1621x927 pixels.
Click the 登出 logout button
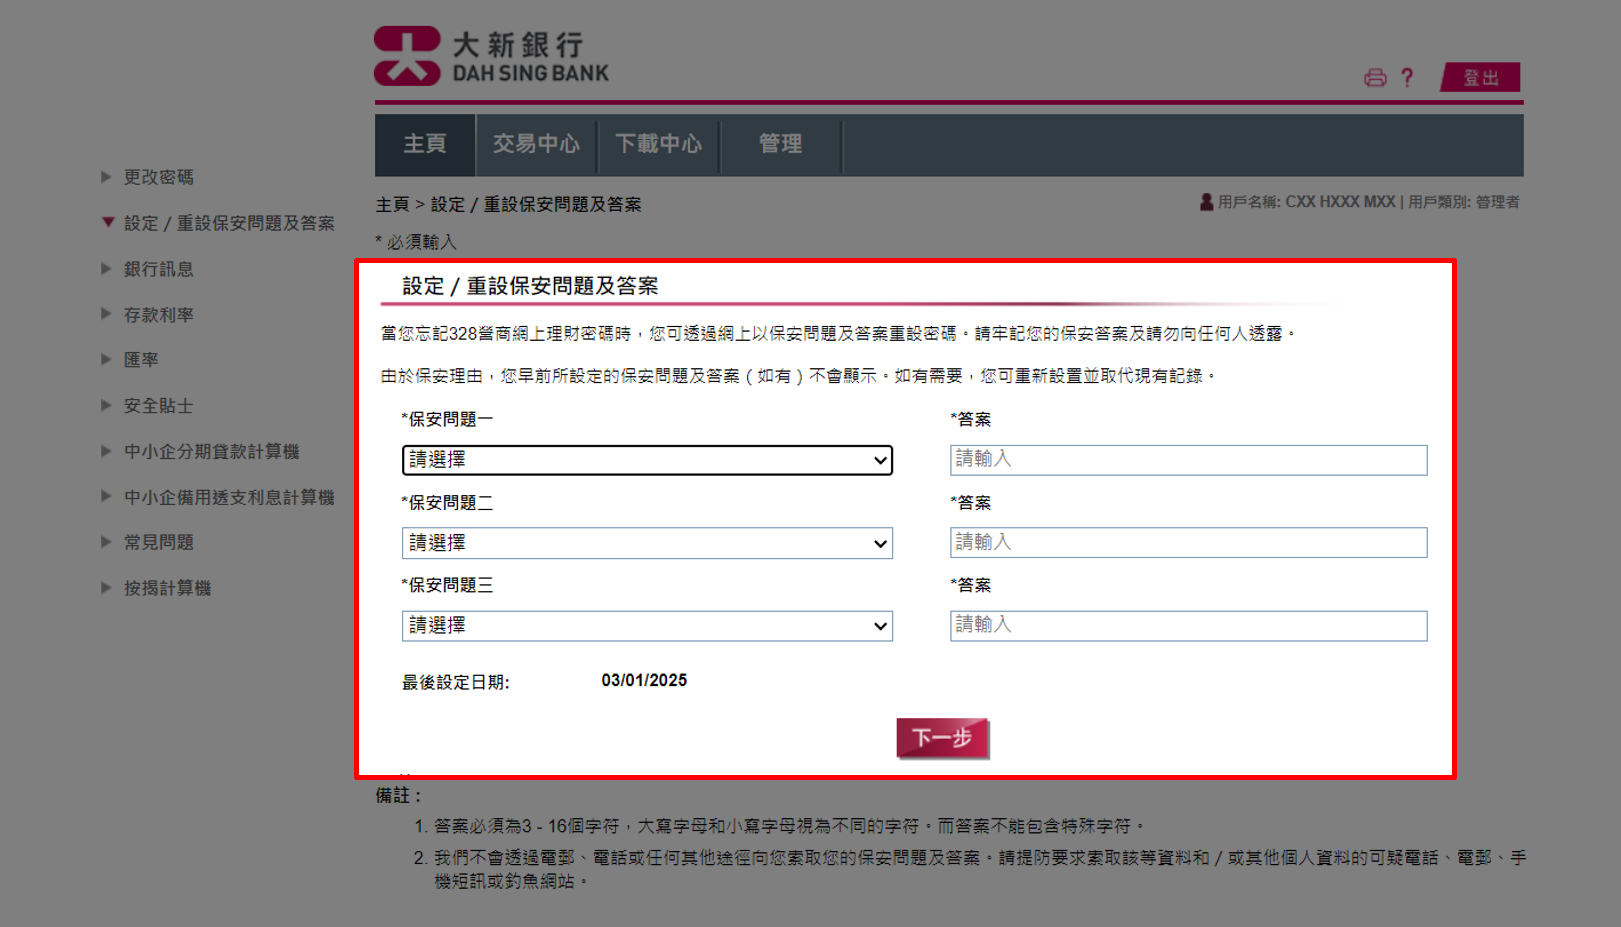pos(1481,78)
